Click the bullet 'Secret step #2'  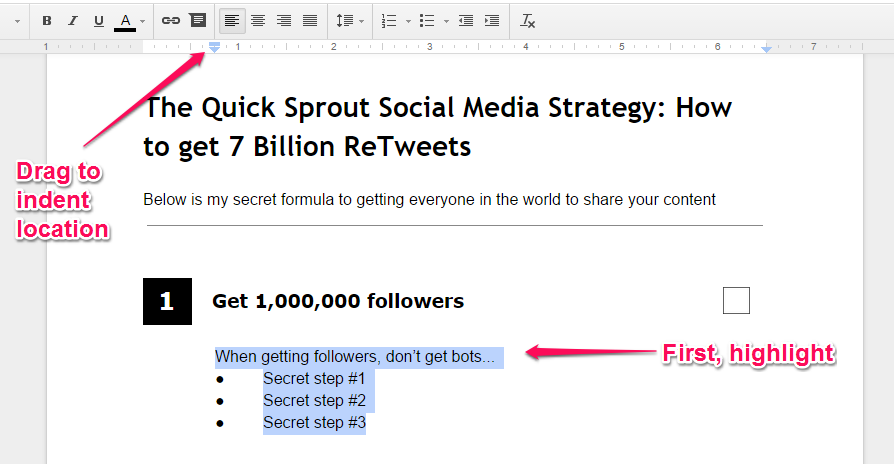pos(314,401)
